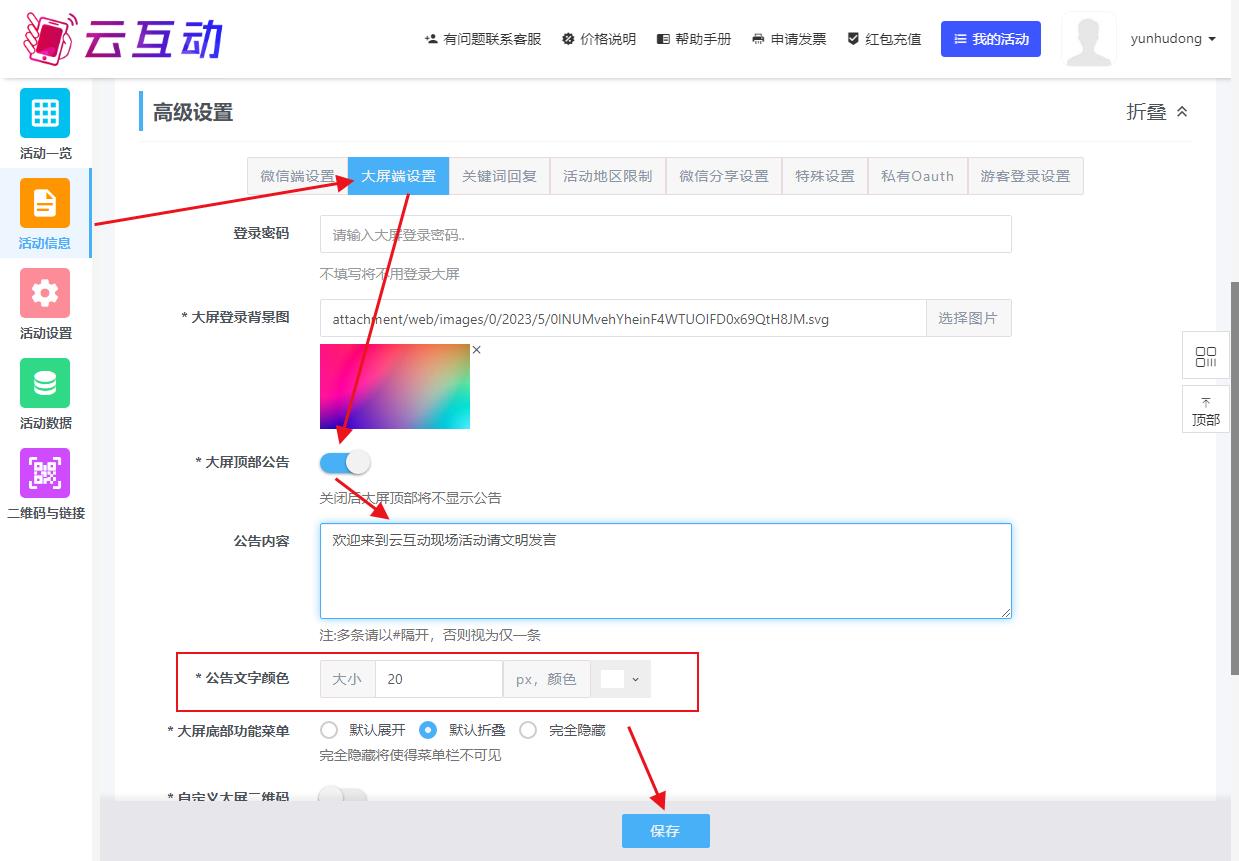Click the floating QR code icon
The width and height of the screenshot is (1239, 861).
pos(1205,357)
